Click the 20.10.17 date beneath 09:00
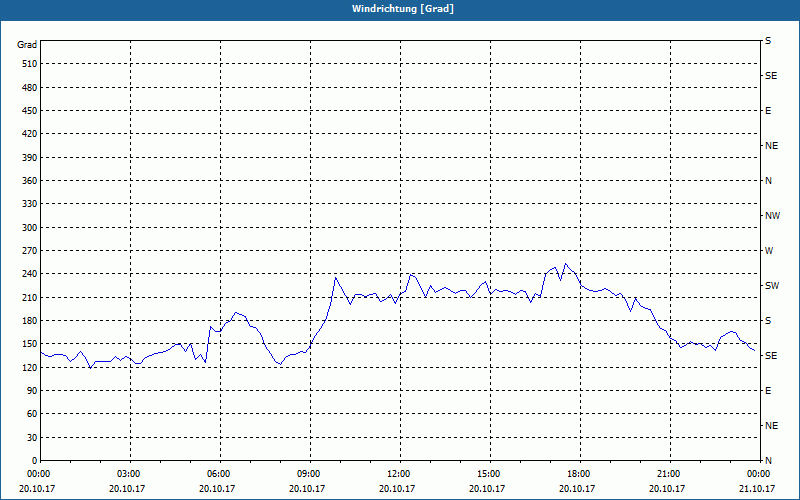The image size is (800, 500). coord(307,489)
